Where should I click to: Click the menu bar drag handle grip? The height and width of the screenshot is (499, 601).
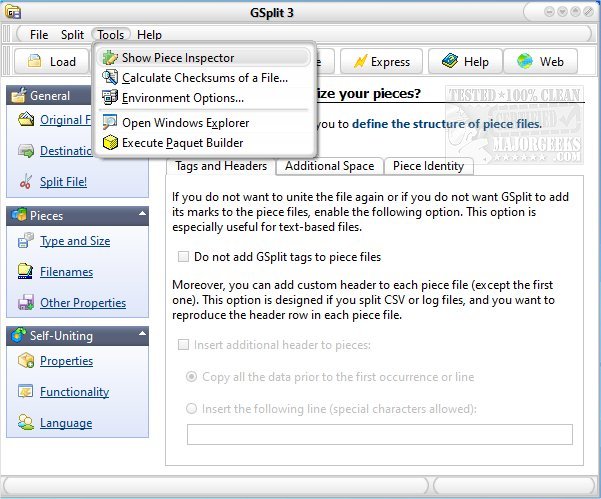6,34
